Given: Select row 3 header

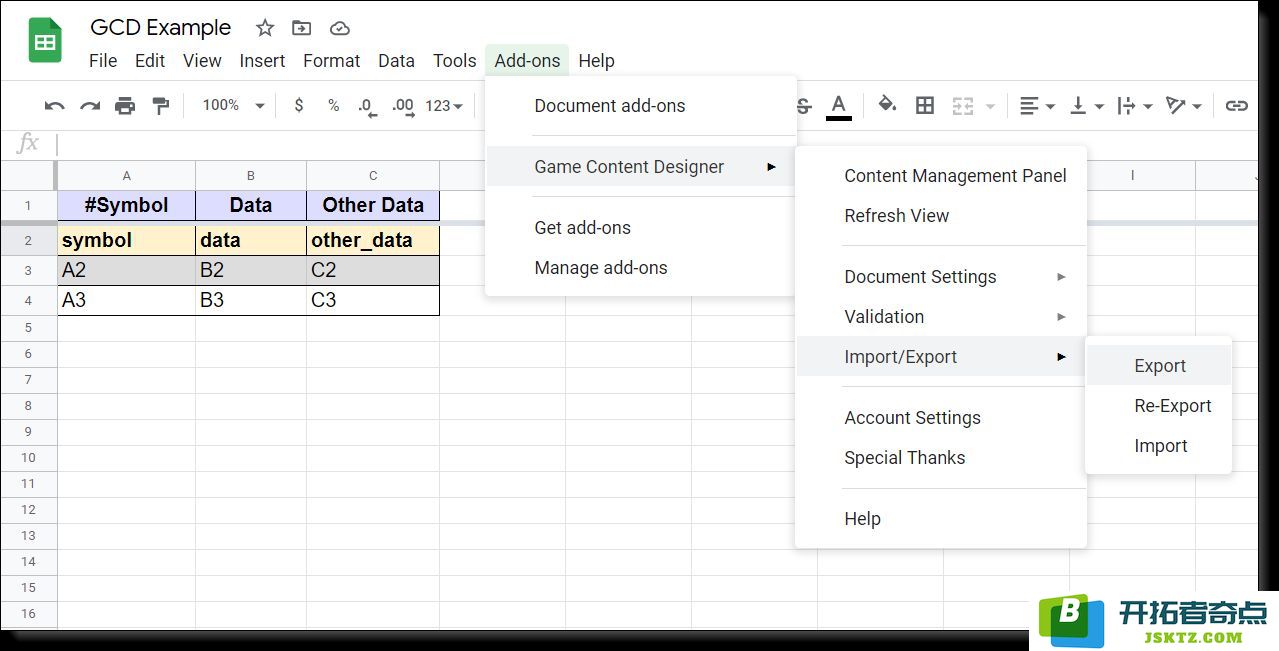Looking at the screenshot, I should 28,270.
